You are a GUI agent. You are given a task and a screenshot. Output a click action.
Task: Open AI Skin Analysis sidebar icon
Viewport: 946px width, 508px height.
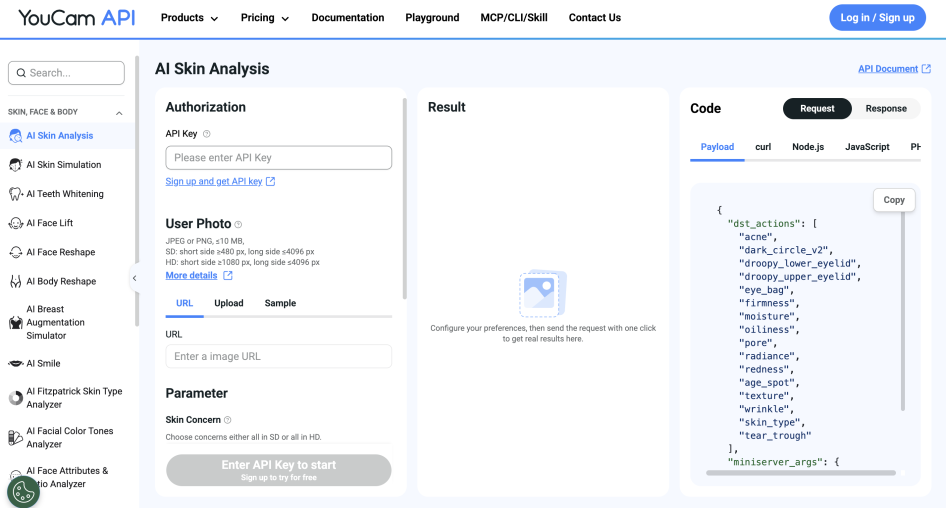[16, 136]
